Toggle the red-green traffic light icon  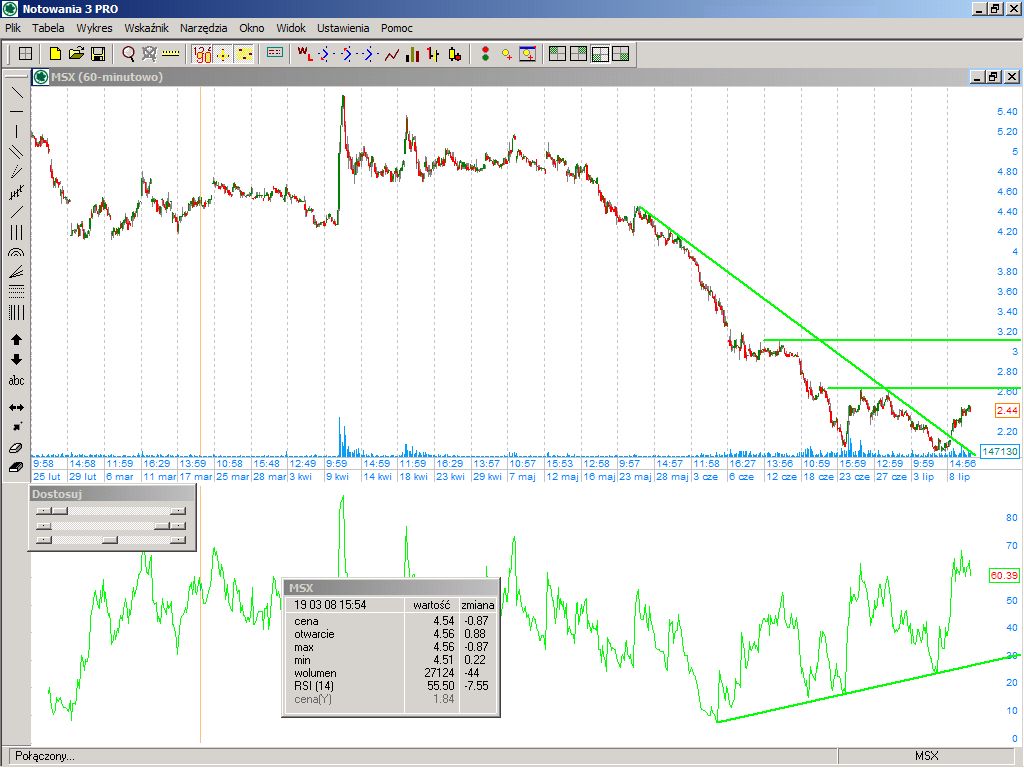pyautogui.click(x=485, y=54)
